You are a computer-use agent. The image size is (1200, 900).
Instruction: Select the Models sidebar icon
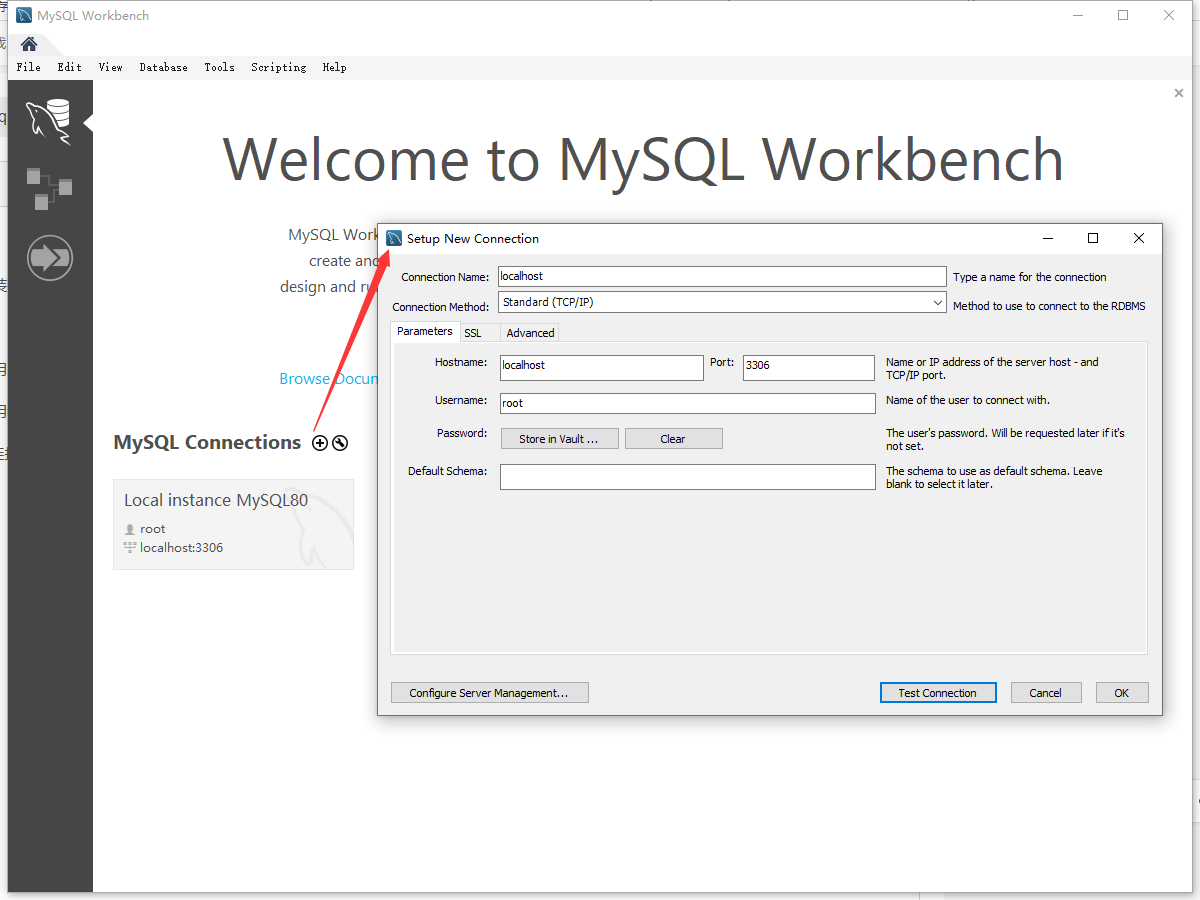pyautogui.click(x=48, y=188)
